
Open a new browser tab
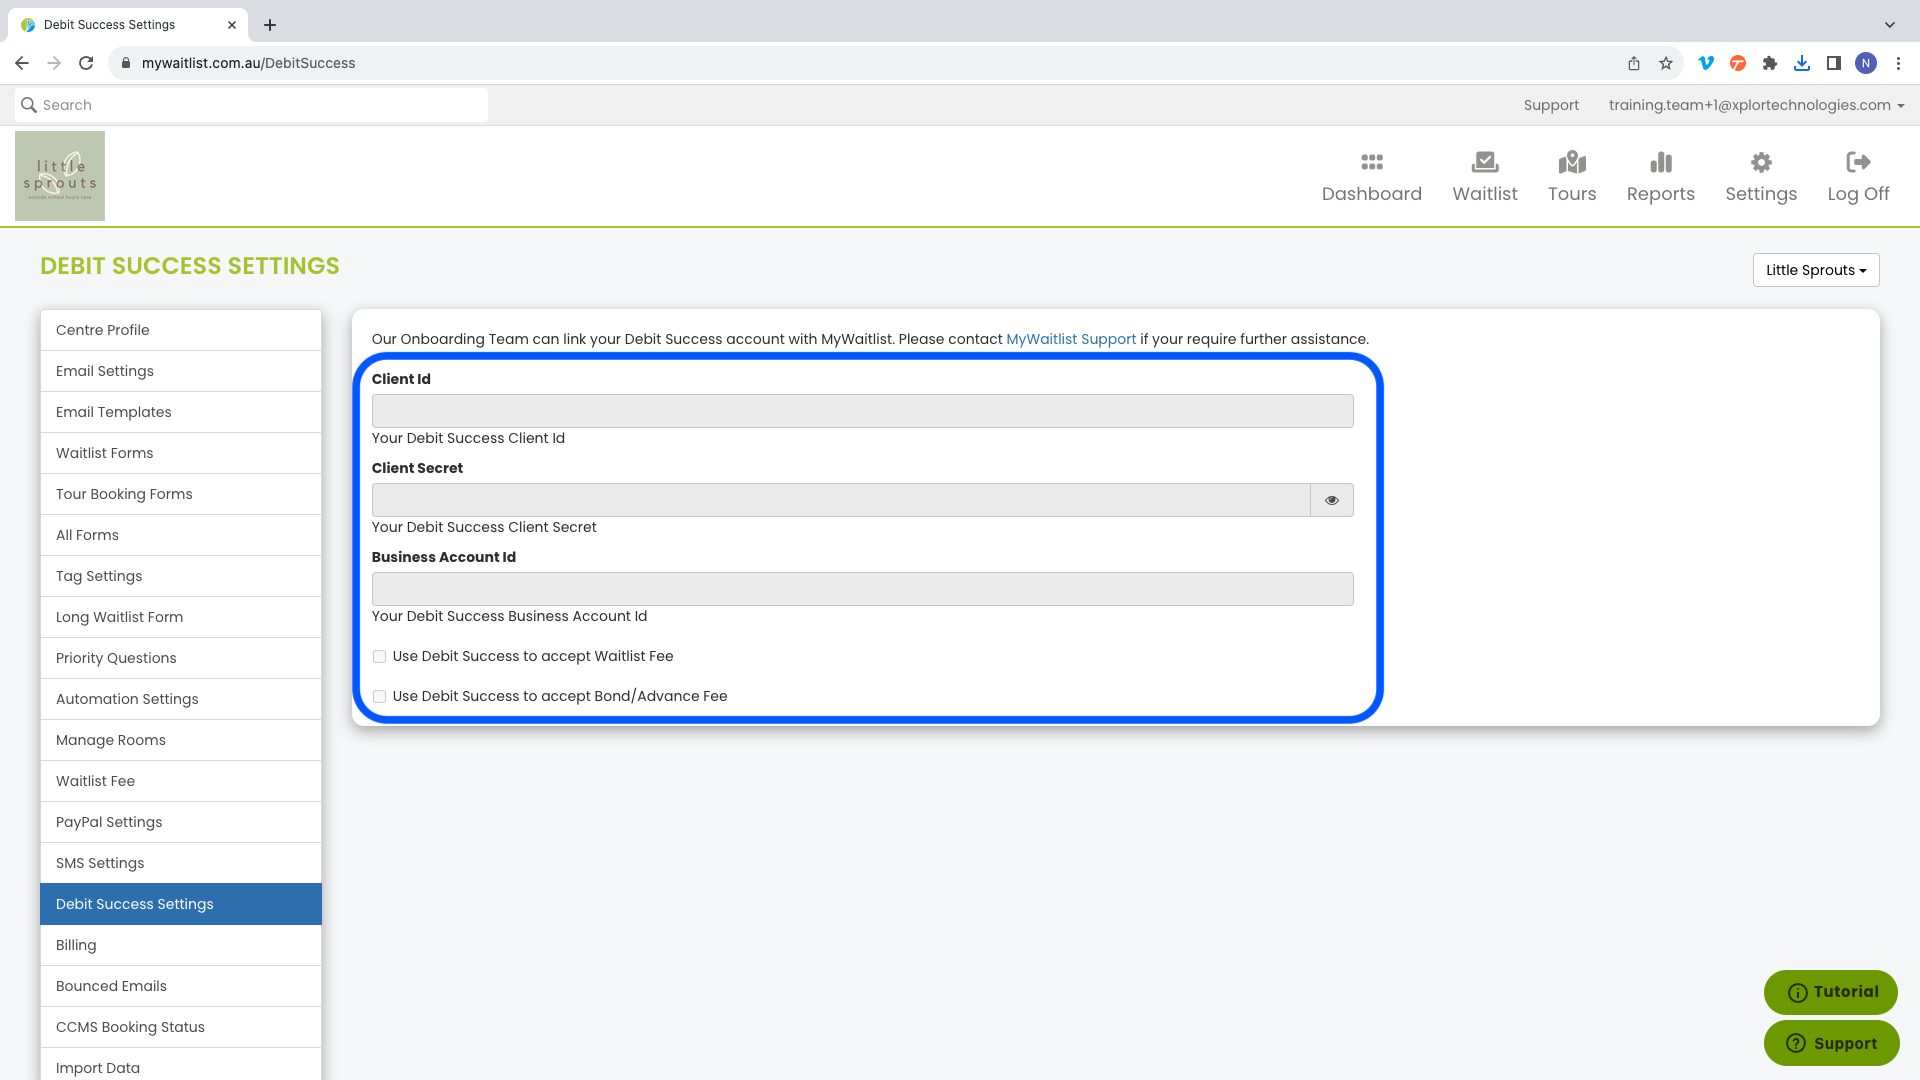(x=270, y=25)
